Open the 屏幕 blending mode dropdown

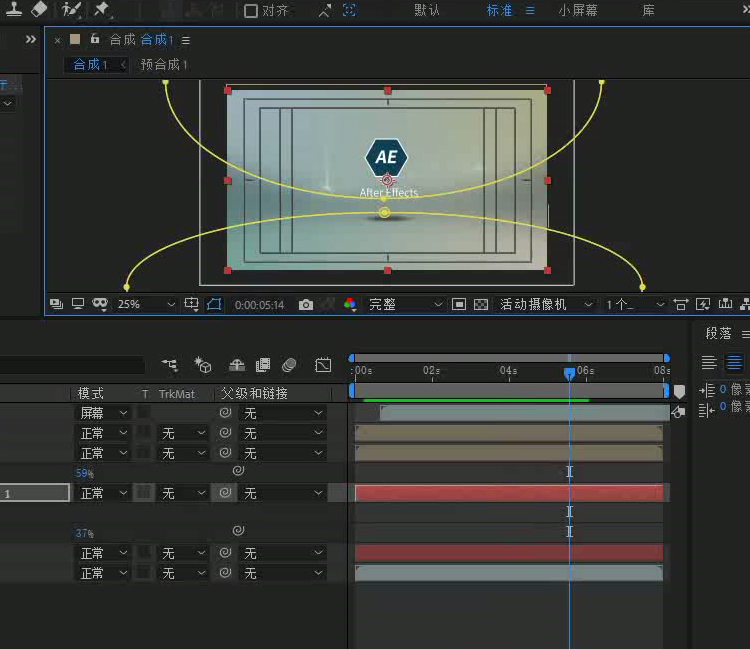(103, 413)
